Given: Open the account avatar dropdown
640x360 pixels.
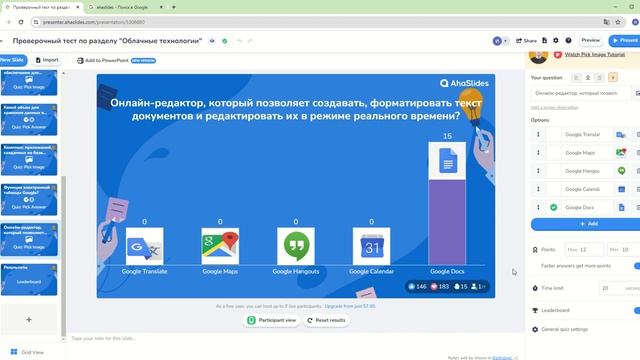Looking at the screenshot, I should 500,41.
